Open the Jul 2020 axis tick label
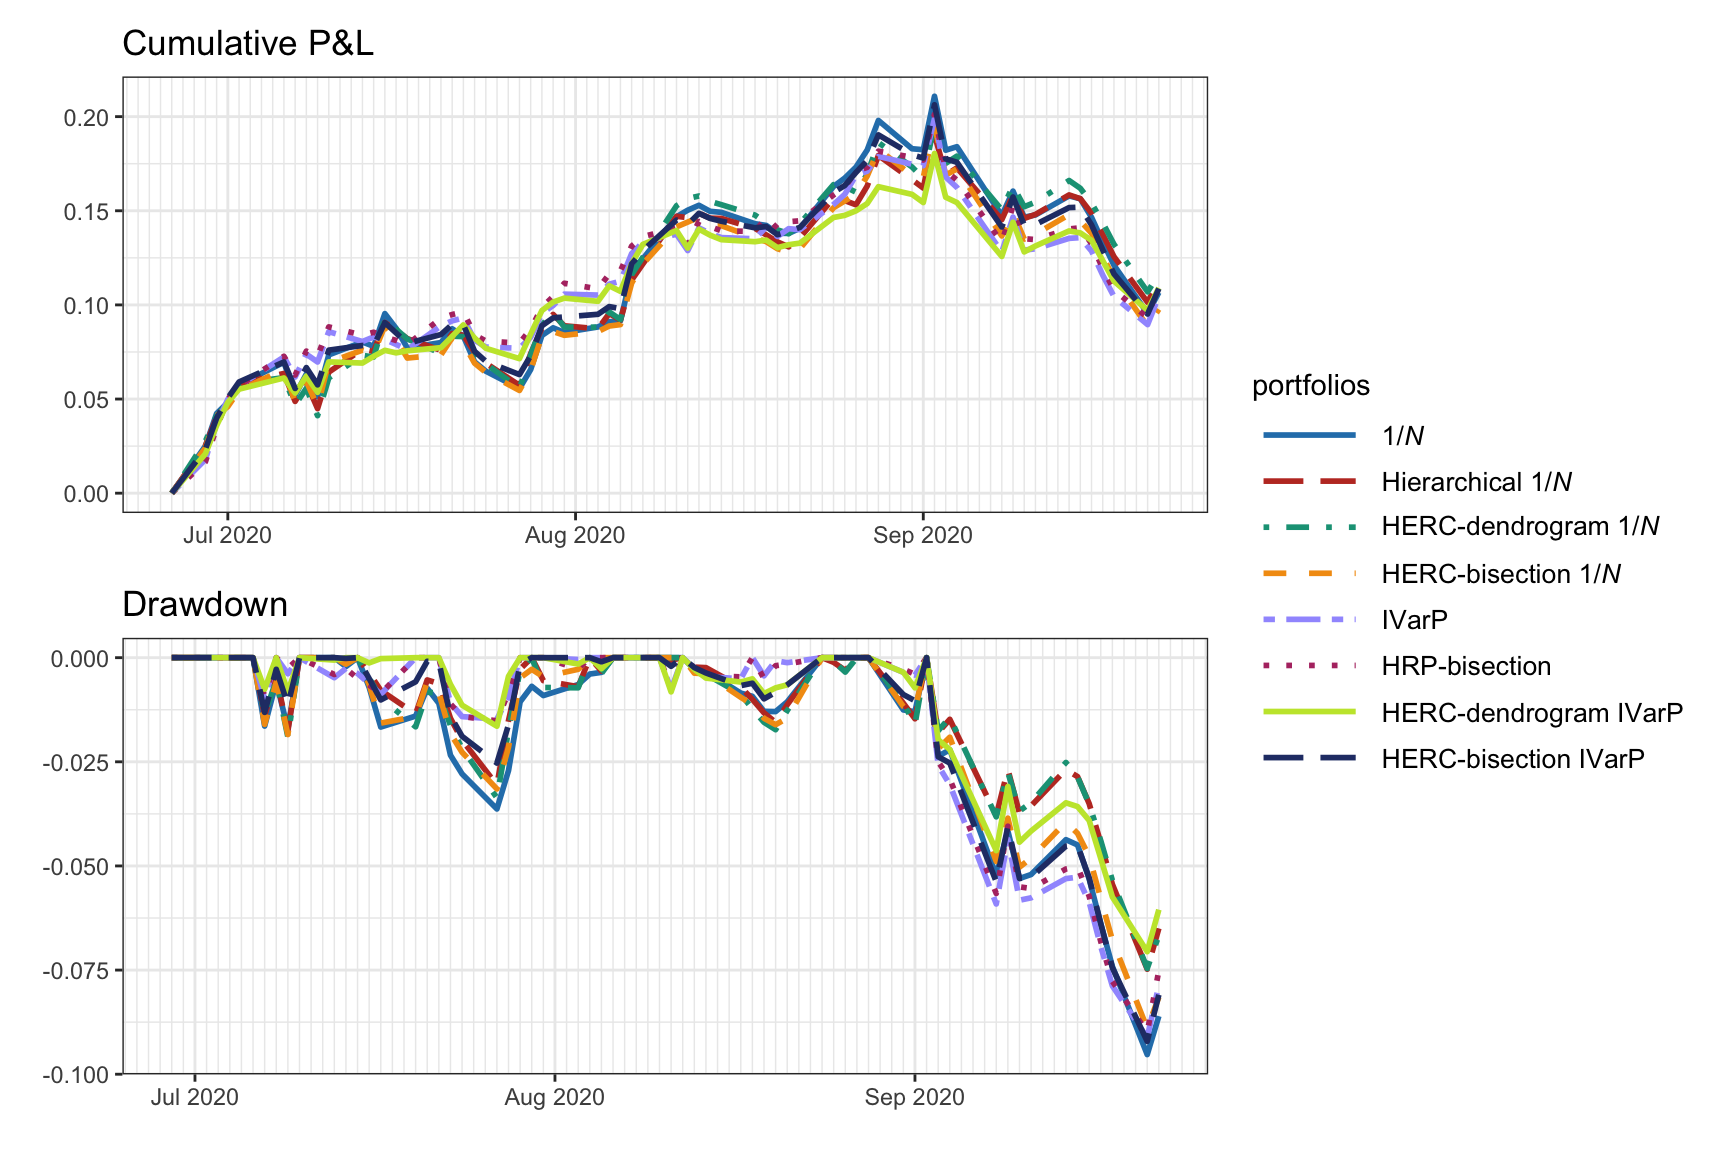 pyautogui.click(x=226, y=535)
